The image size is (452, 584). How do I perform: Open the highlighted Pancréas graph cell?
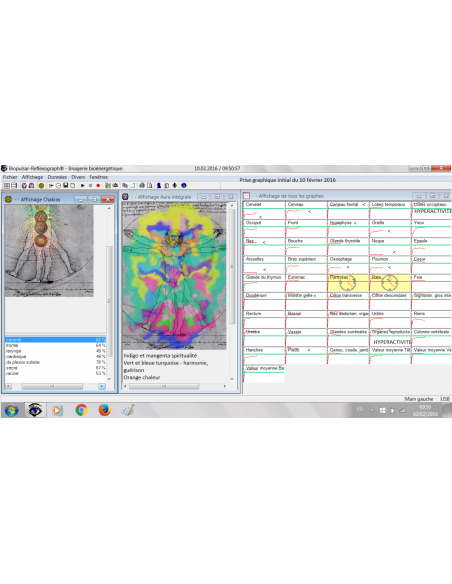pos(348,283)
